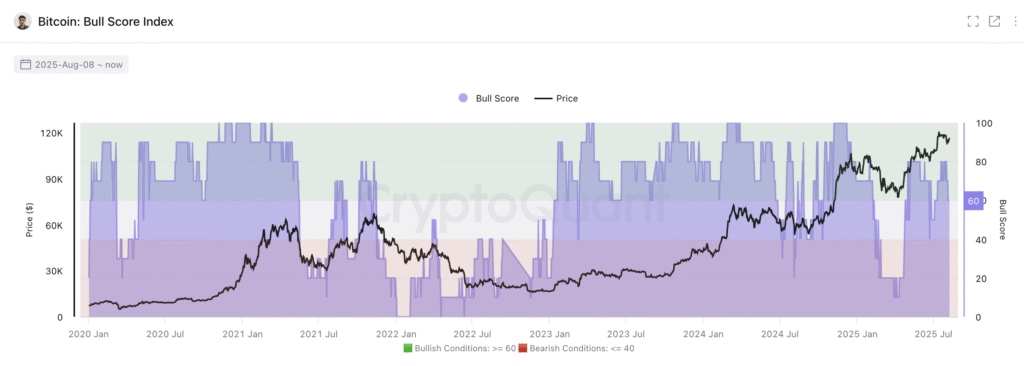
Task: Click the red Bearish Conditions legend square
Action: pyautogui.click(x=522, y=348)
